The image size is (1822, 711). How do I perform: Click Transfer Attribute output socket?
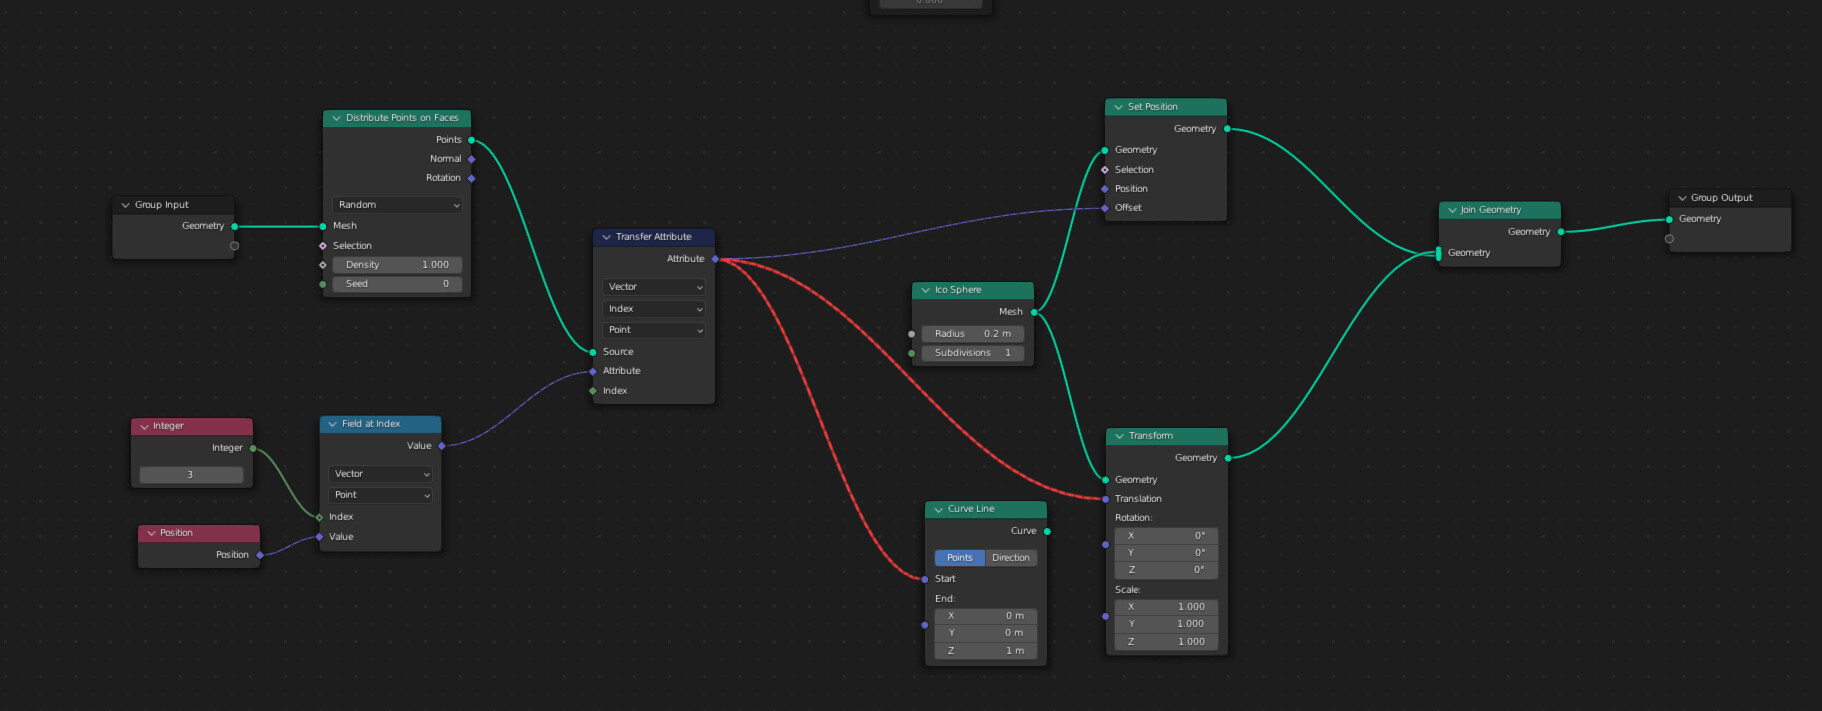pos(715,259)
